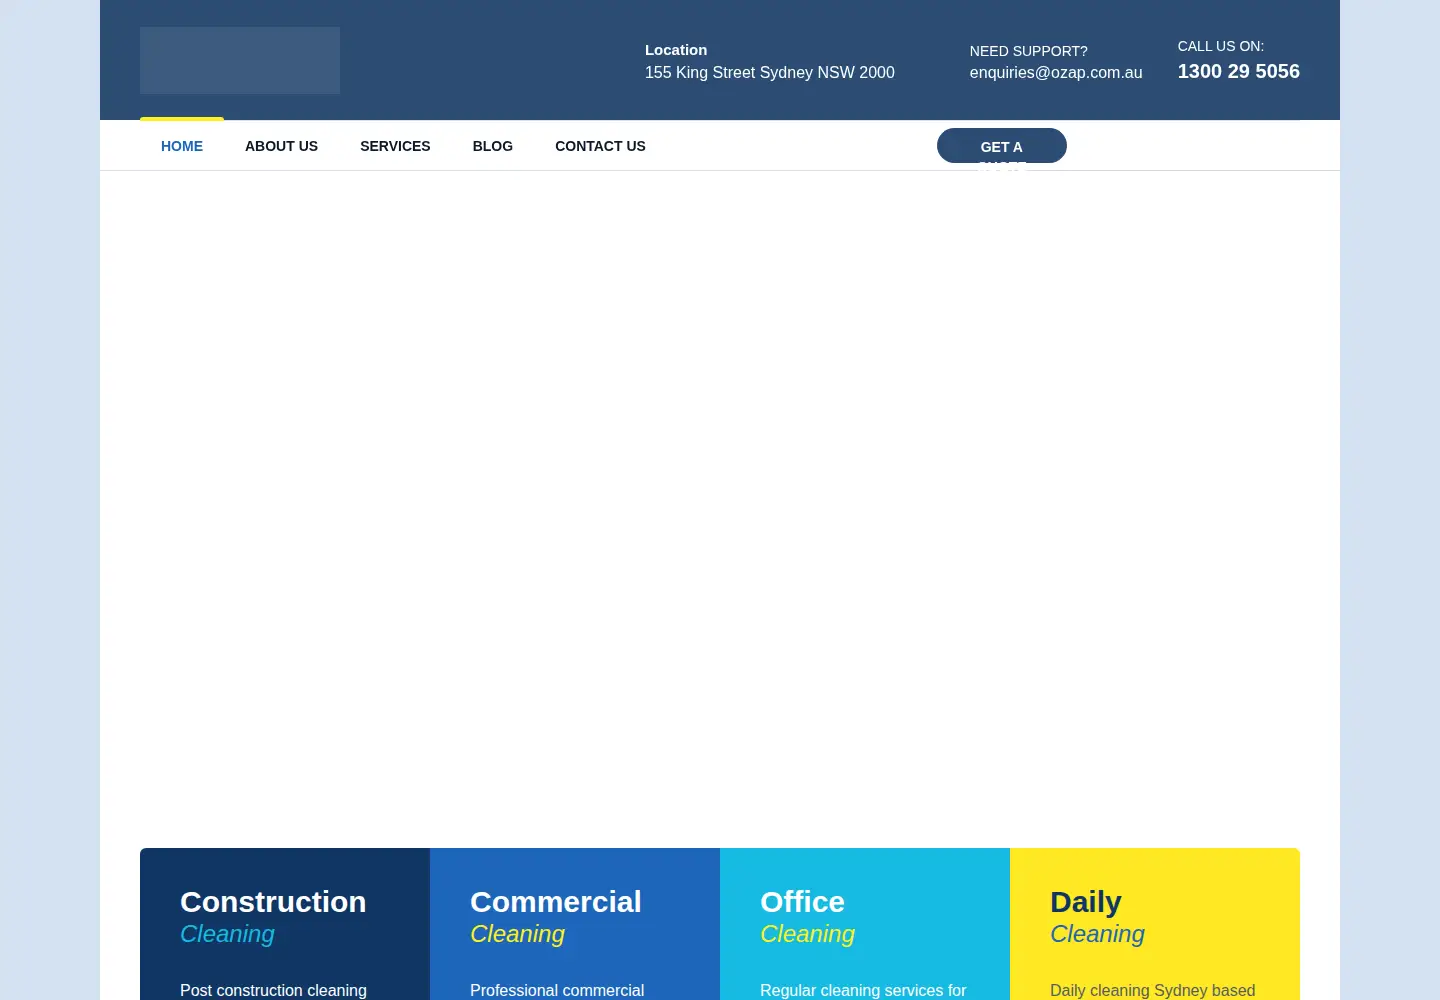Open the Commercial Cleaning card
The width and height of the screenshot is (1440, 1000).
[575, 924]
